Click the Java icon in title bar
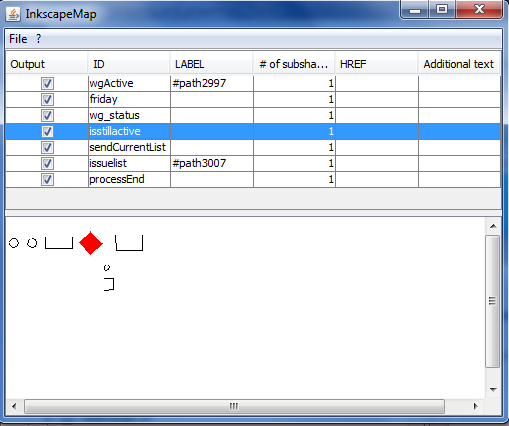The width and height of the screenshot is (509, 426). pyautogui.click(x=13, y=14)
